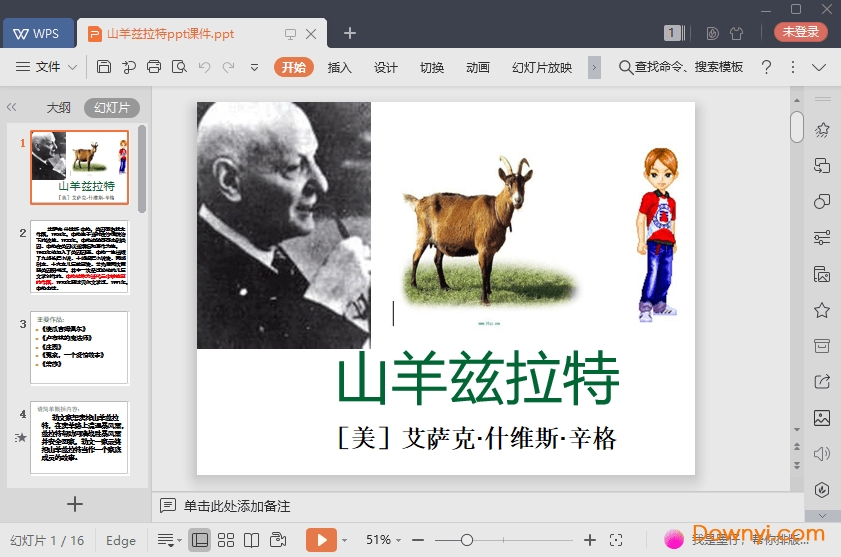Click the slide panel scrollbar
Screen dimensions: 841x557
[x=142, y=168]
